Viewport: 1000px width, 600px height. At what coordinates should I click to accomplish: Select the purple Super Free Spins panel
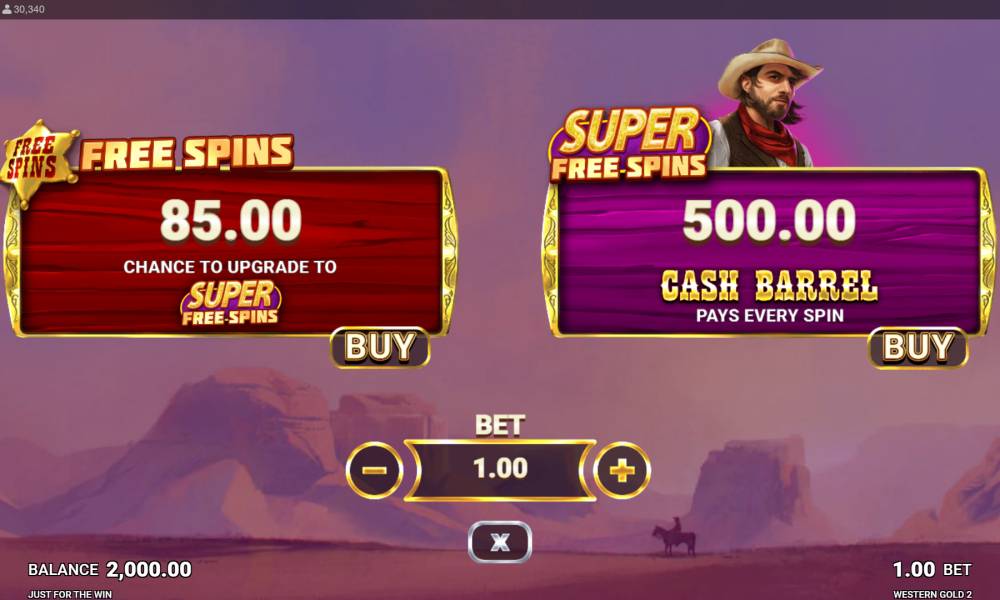click(x=768, y=252)
